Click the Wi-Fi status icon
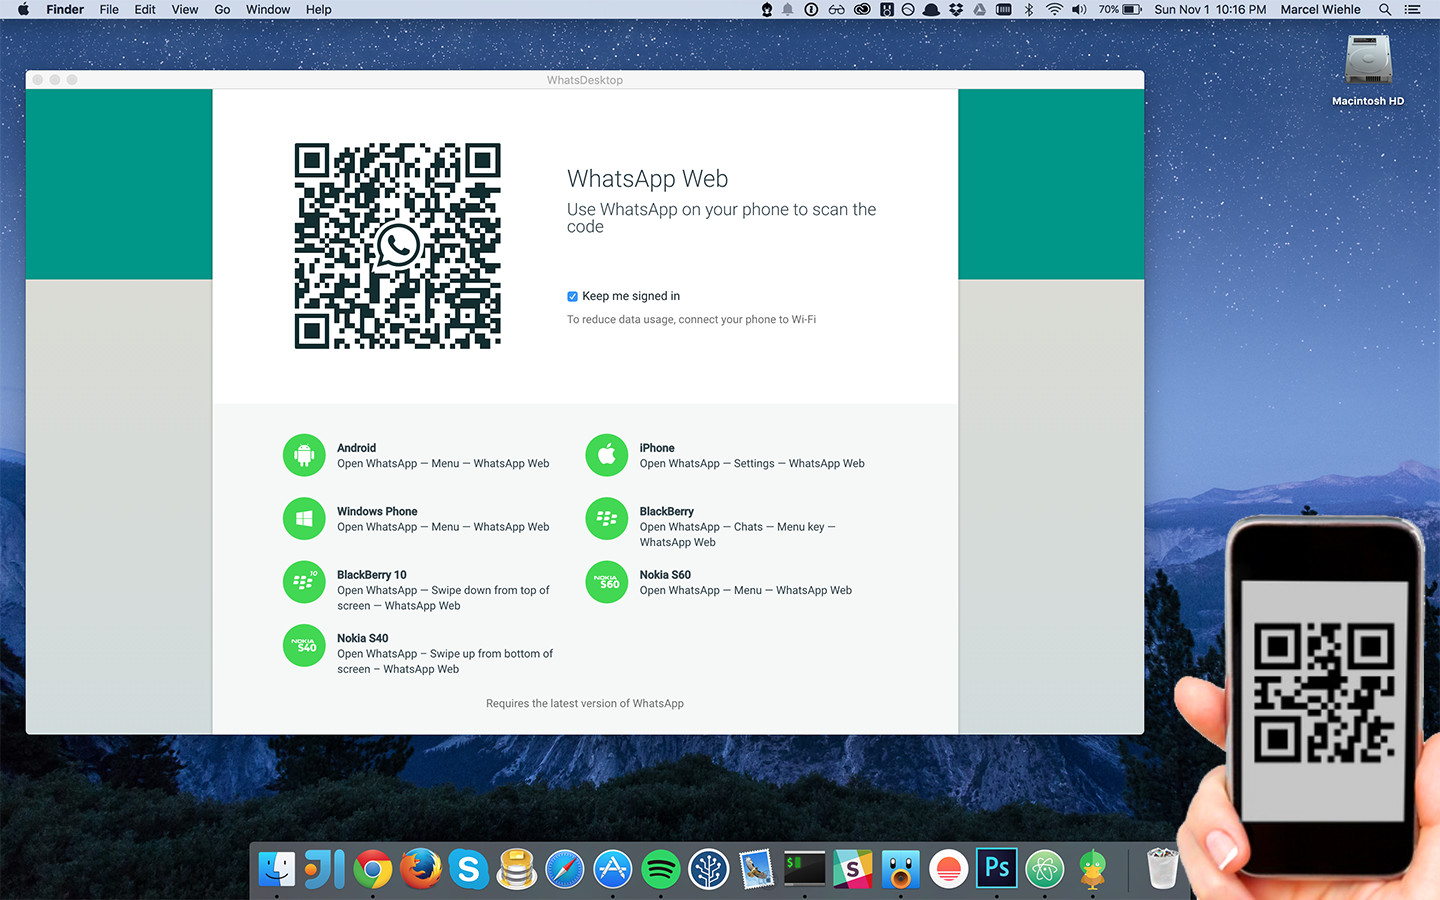Image resolution: width=1440 pixels, height=900 pixels. tap(1054, 9)
